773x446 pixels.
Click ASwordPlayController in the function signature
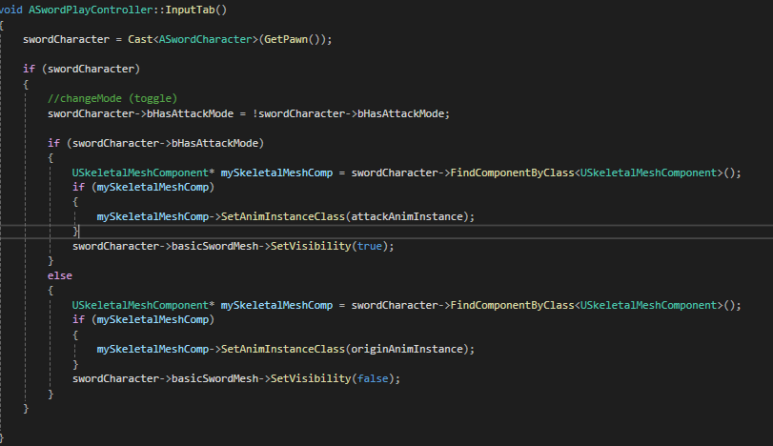(x=91, y=10)
